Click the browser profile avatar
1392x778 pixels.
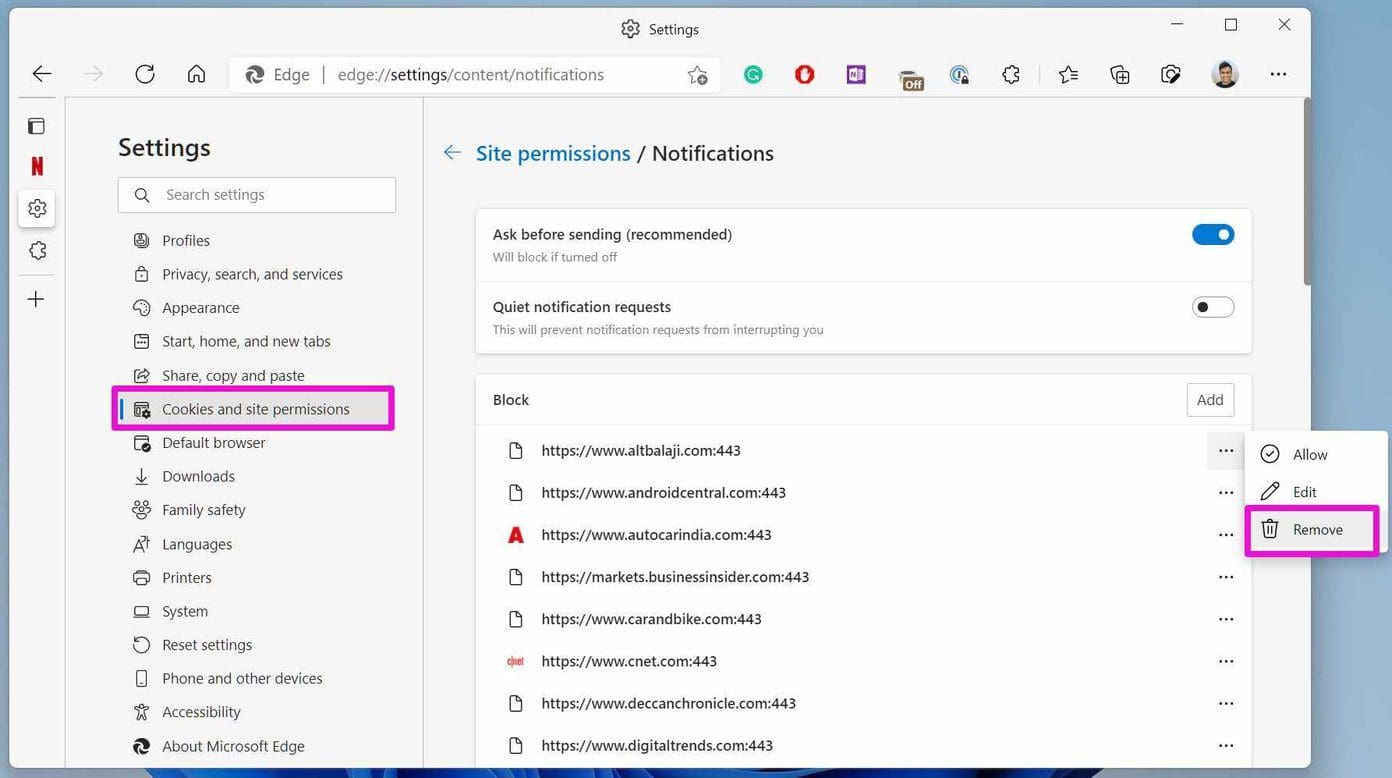tap(1224, 73)
